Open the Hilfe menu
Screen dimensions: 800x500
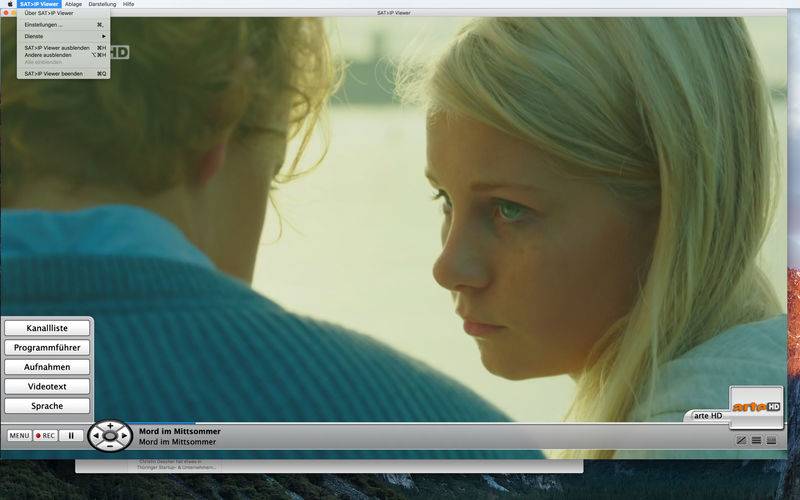pos(129,4)
